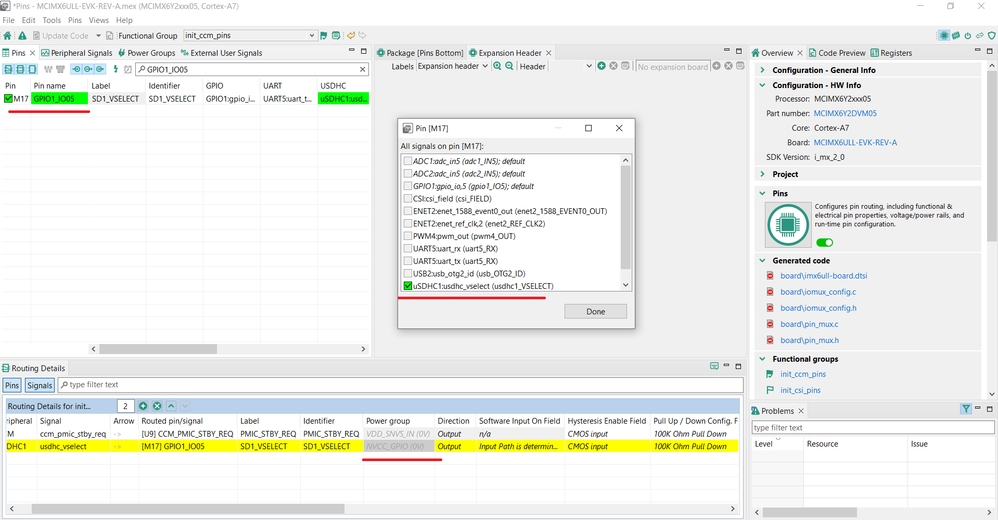The image size is (998, 520).
Task: Switch to Power Groups tab
Action: pos(146,53)
